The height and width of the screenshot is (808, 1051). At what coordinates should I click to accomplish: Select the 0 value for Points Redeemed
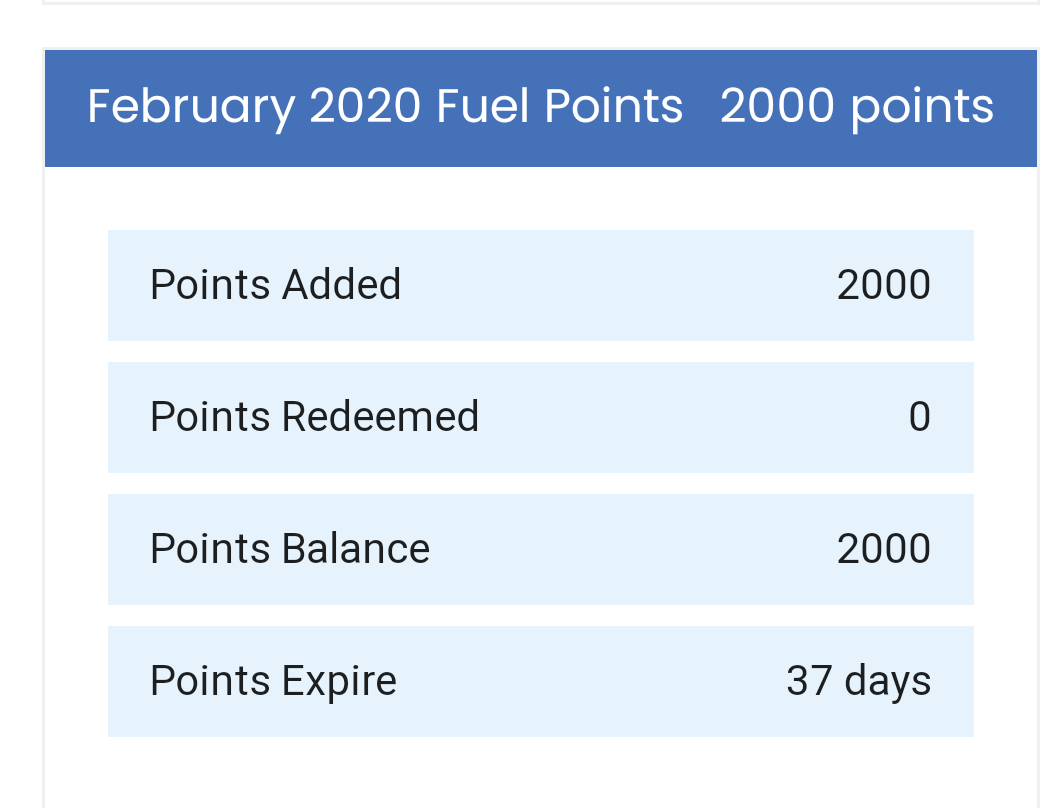point(920,417)
